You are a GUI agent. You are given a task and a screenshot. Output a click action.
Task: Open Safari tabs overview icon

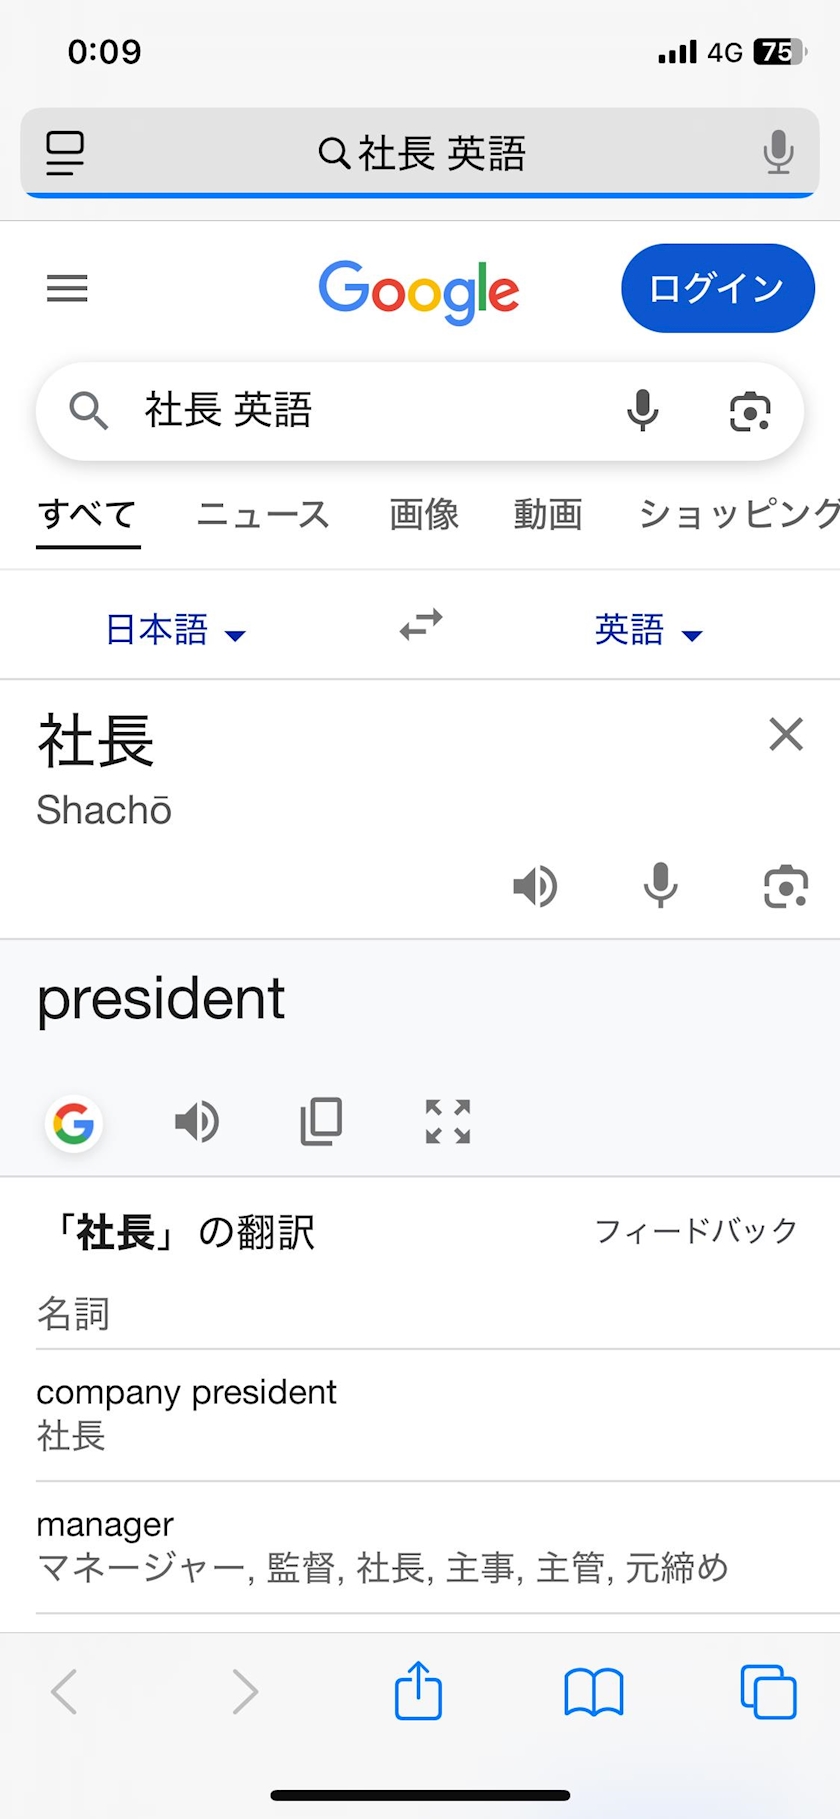(x=768, y=1692)
